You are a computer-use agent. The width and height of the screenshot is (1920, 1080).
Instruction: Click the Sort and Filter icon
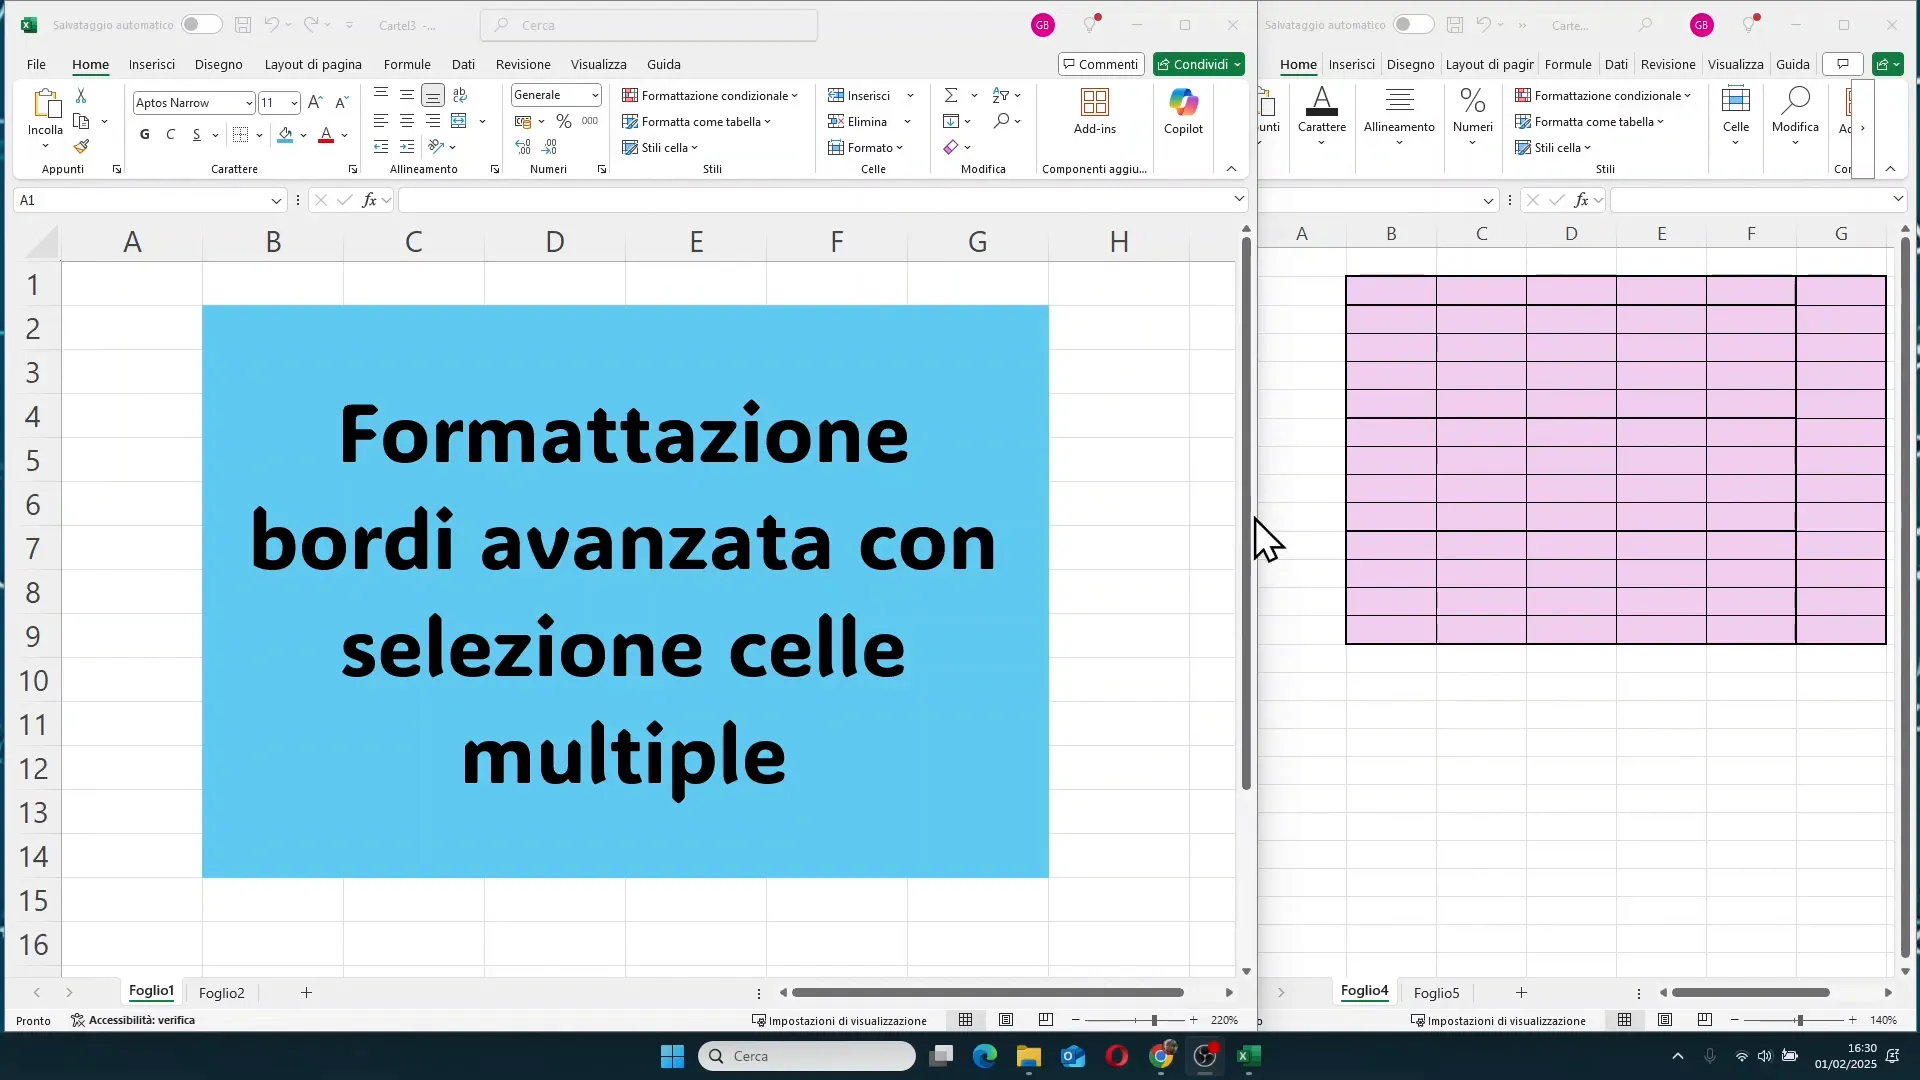(1001, 95)
